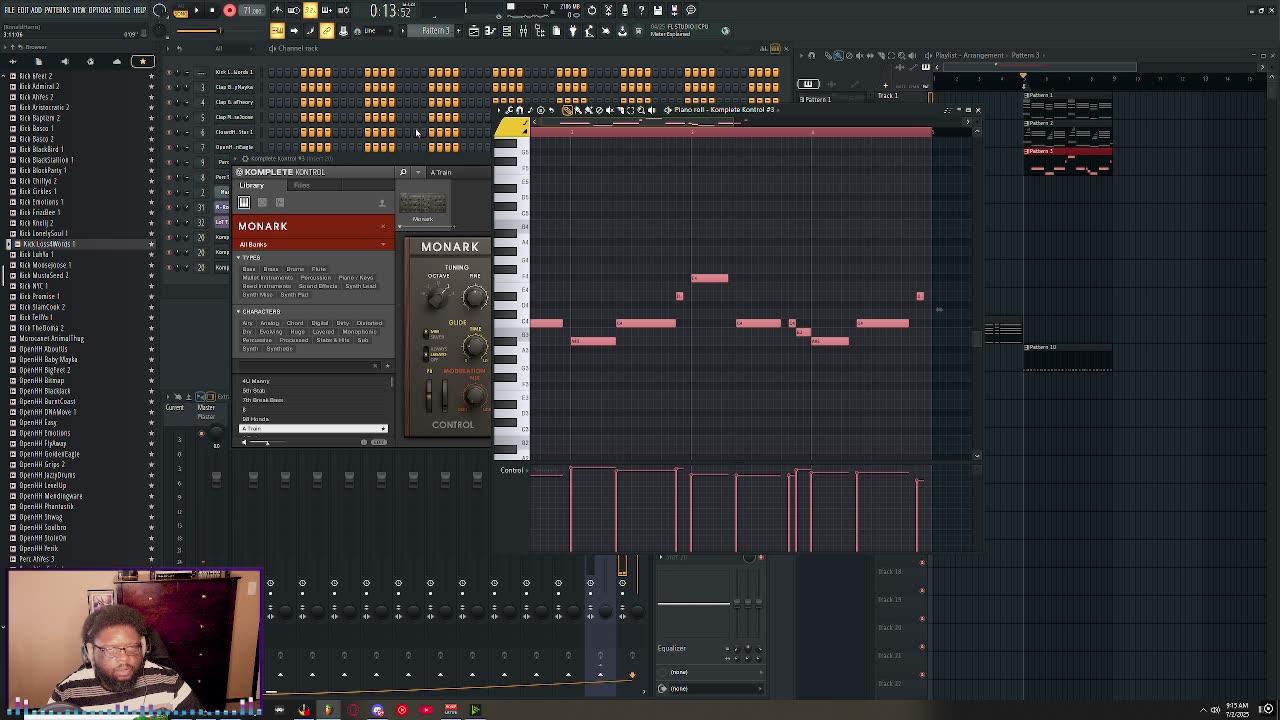Click the play transport button
Screen dimensions: 1280x720
point(196,11)
